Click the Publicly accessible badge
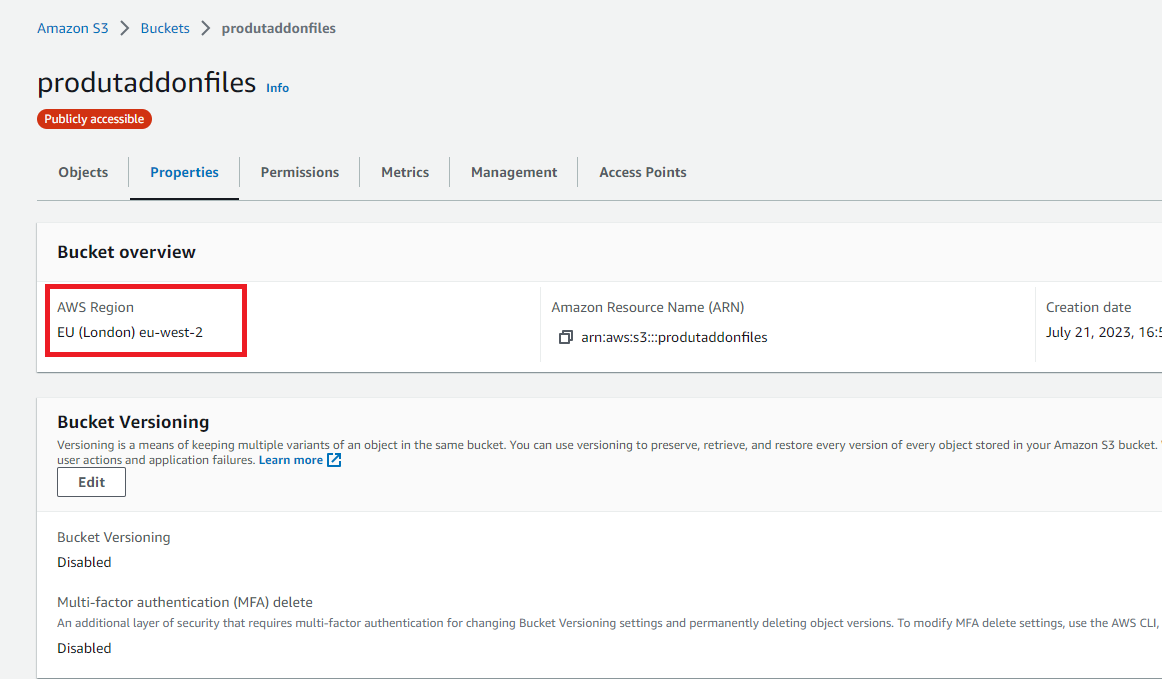The image size is (1162, 679). (x=94, y=119)
